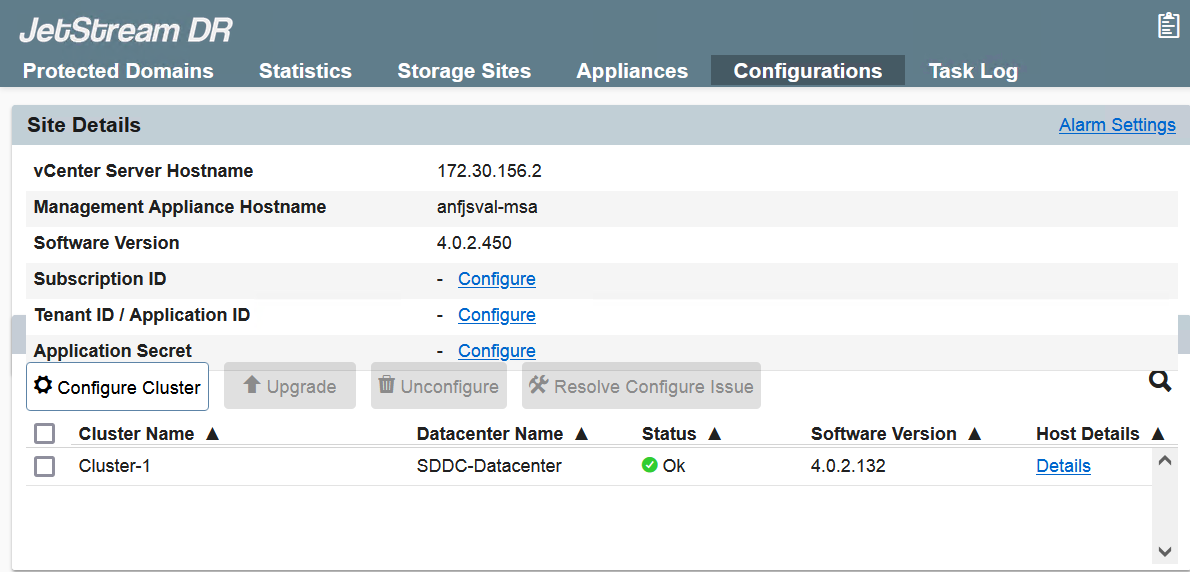Configure the Subscription ID

tap(497, 279)
